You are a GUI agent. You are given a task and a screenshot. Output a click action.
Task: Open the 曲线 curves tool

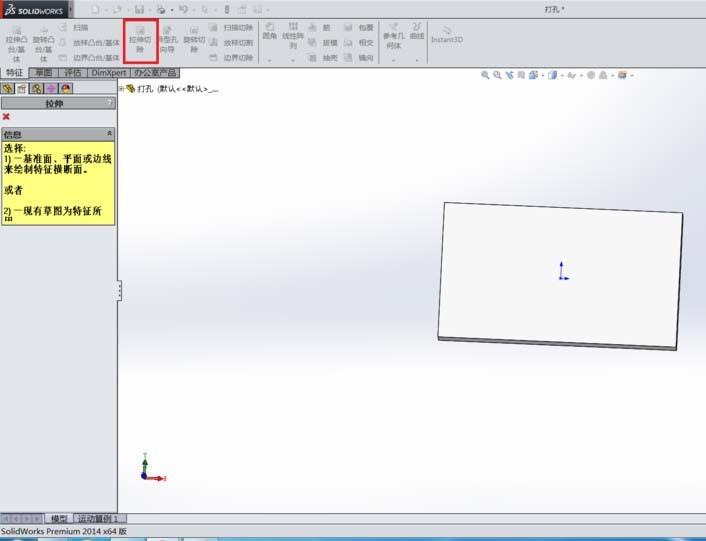(x=417, y=32)
